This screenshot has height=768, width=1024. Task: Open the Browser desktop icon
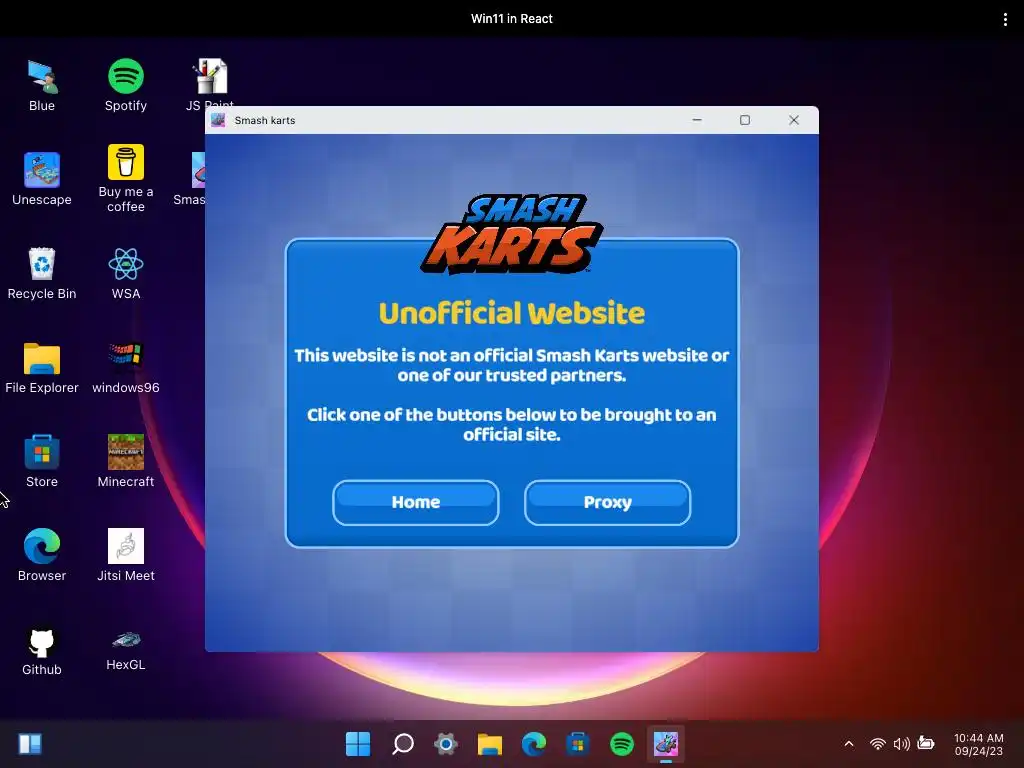click(x=42, y=555)
